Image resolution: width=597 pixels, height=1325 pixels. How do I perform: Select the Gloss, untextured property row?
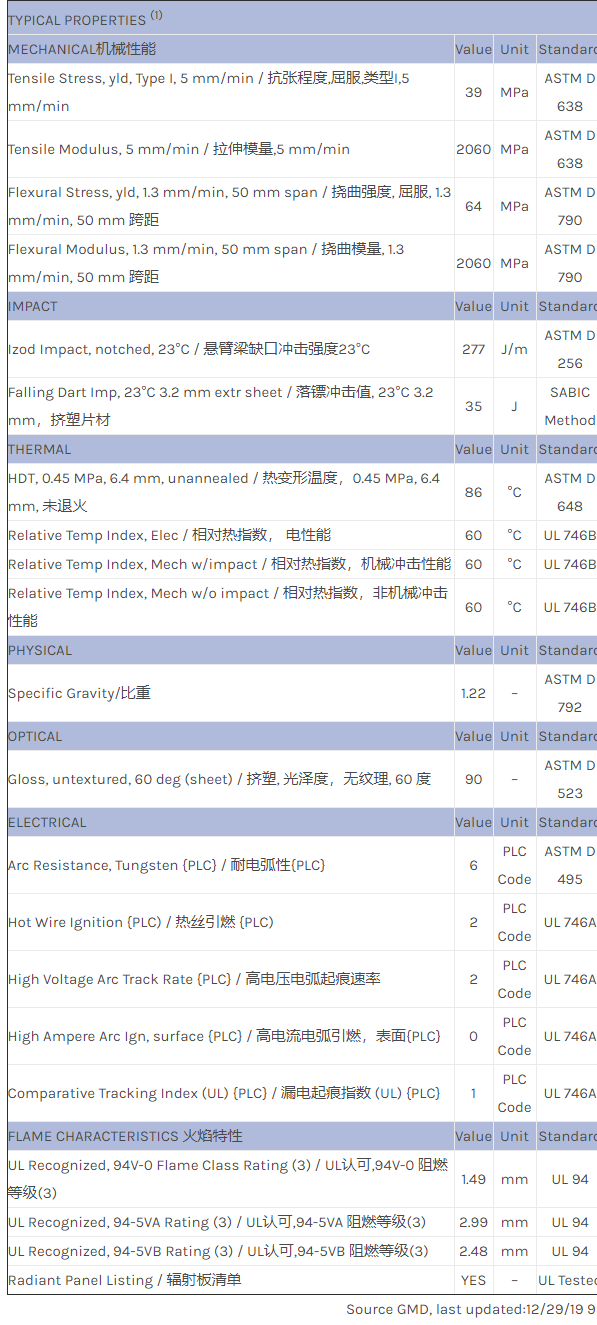point(302,779)
